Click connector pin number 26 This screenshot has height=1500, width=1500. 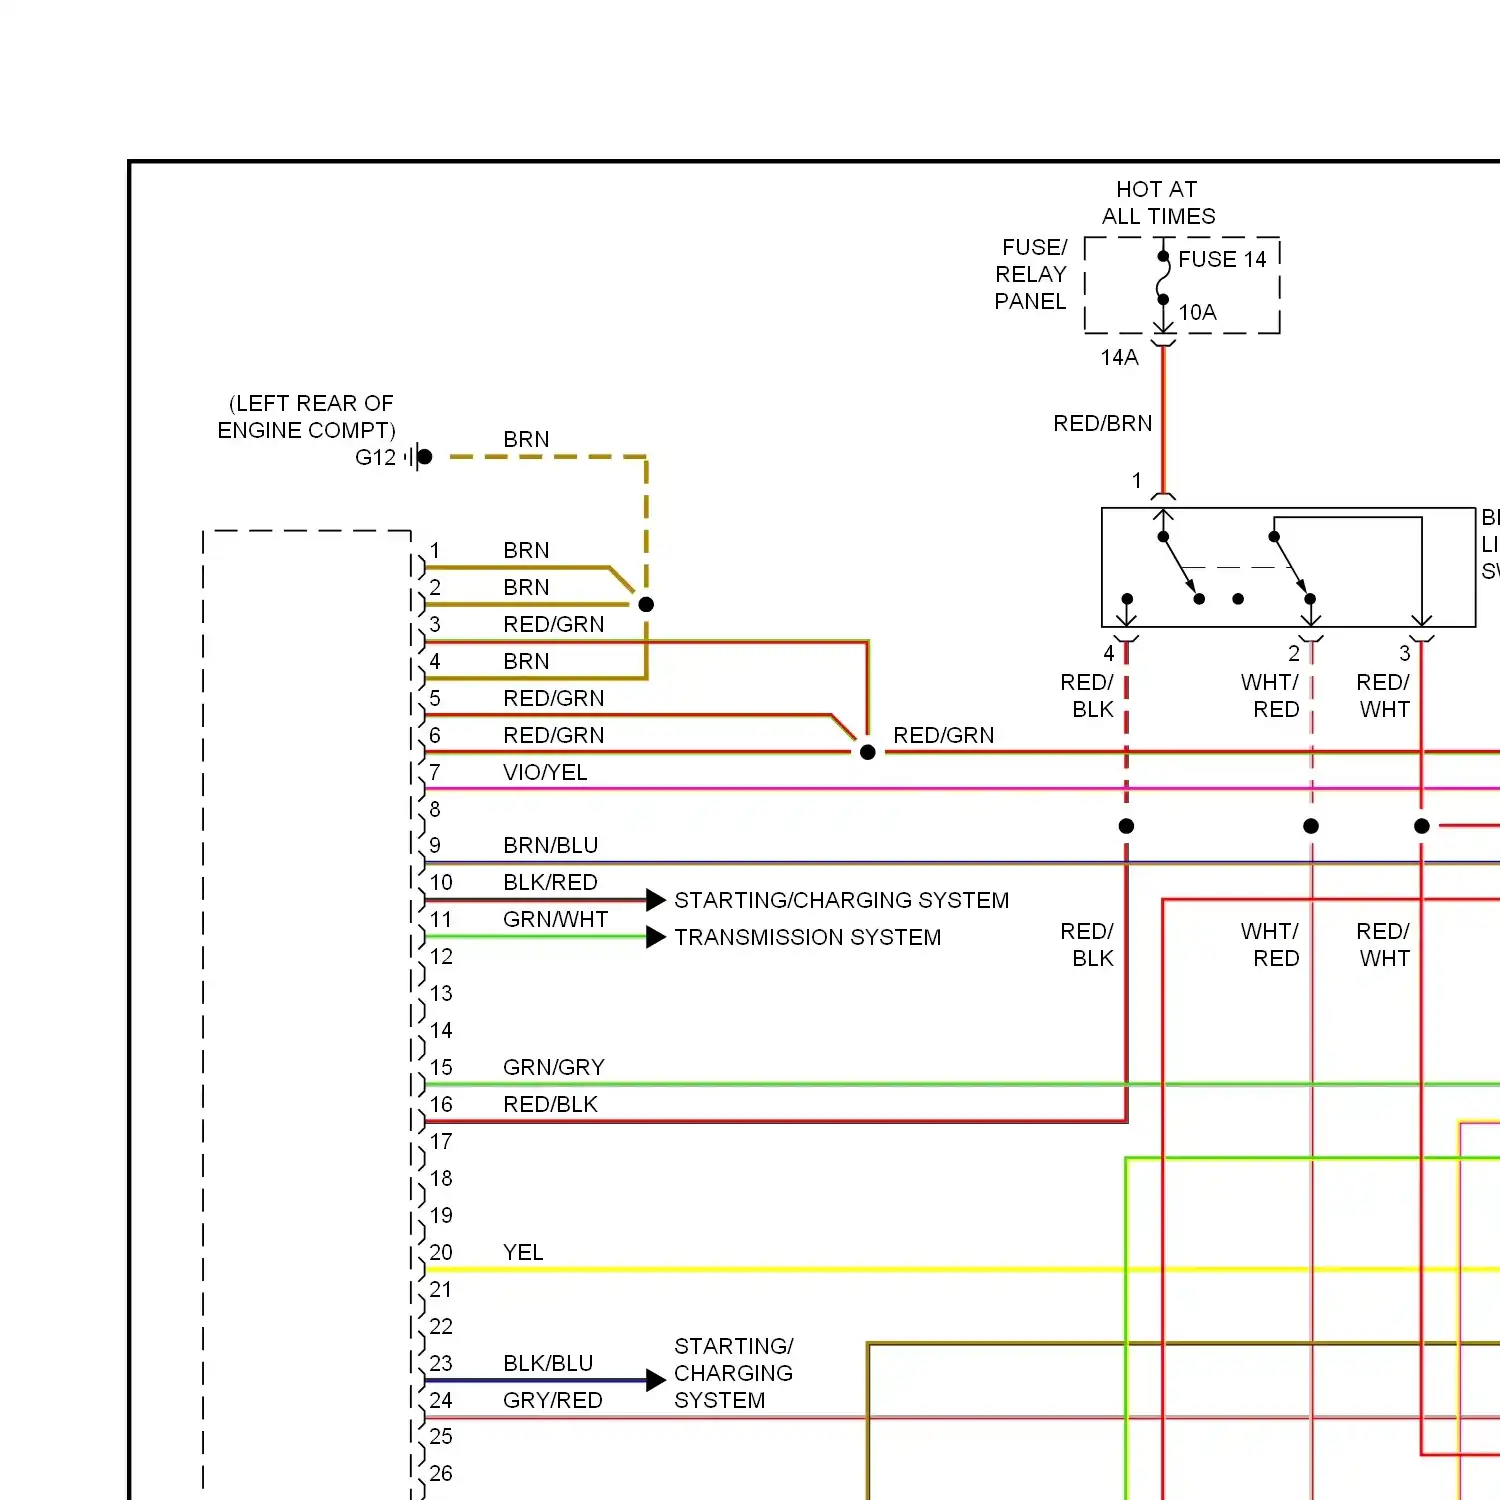[x=441, y=1473]
